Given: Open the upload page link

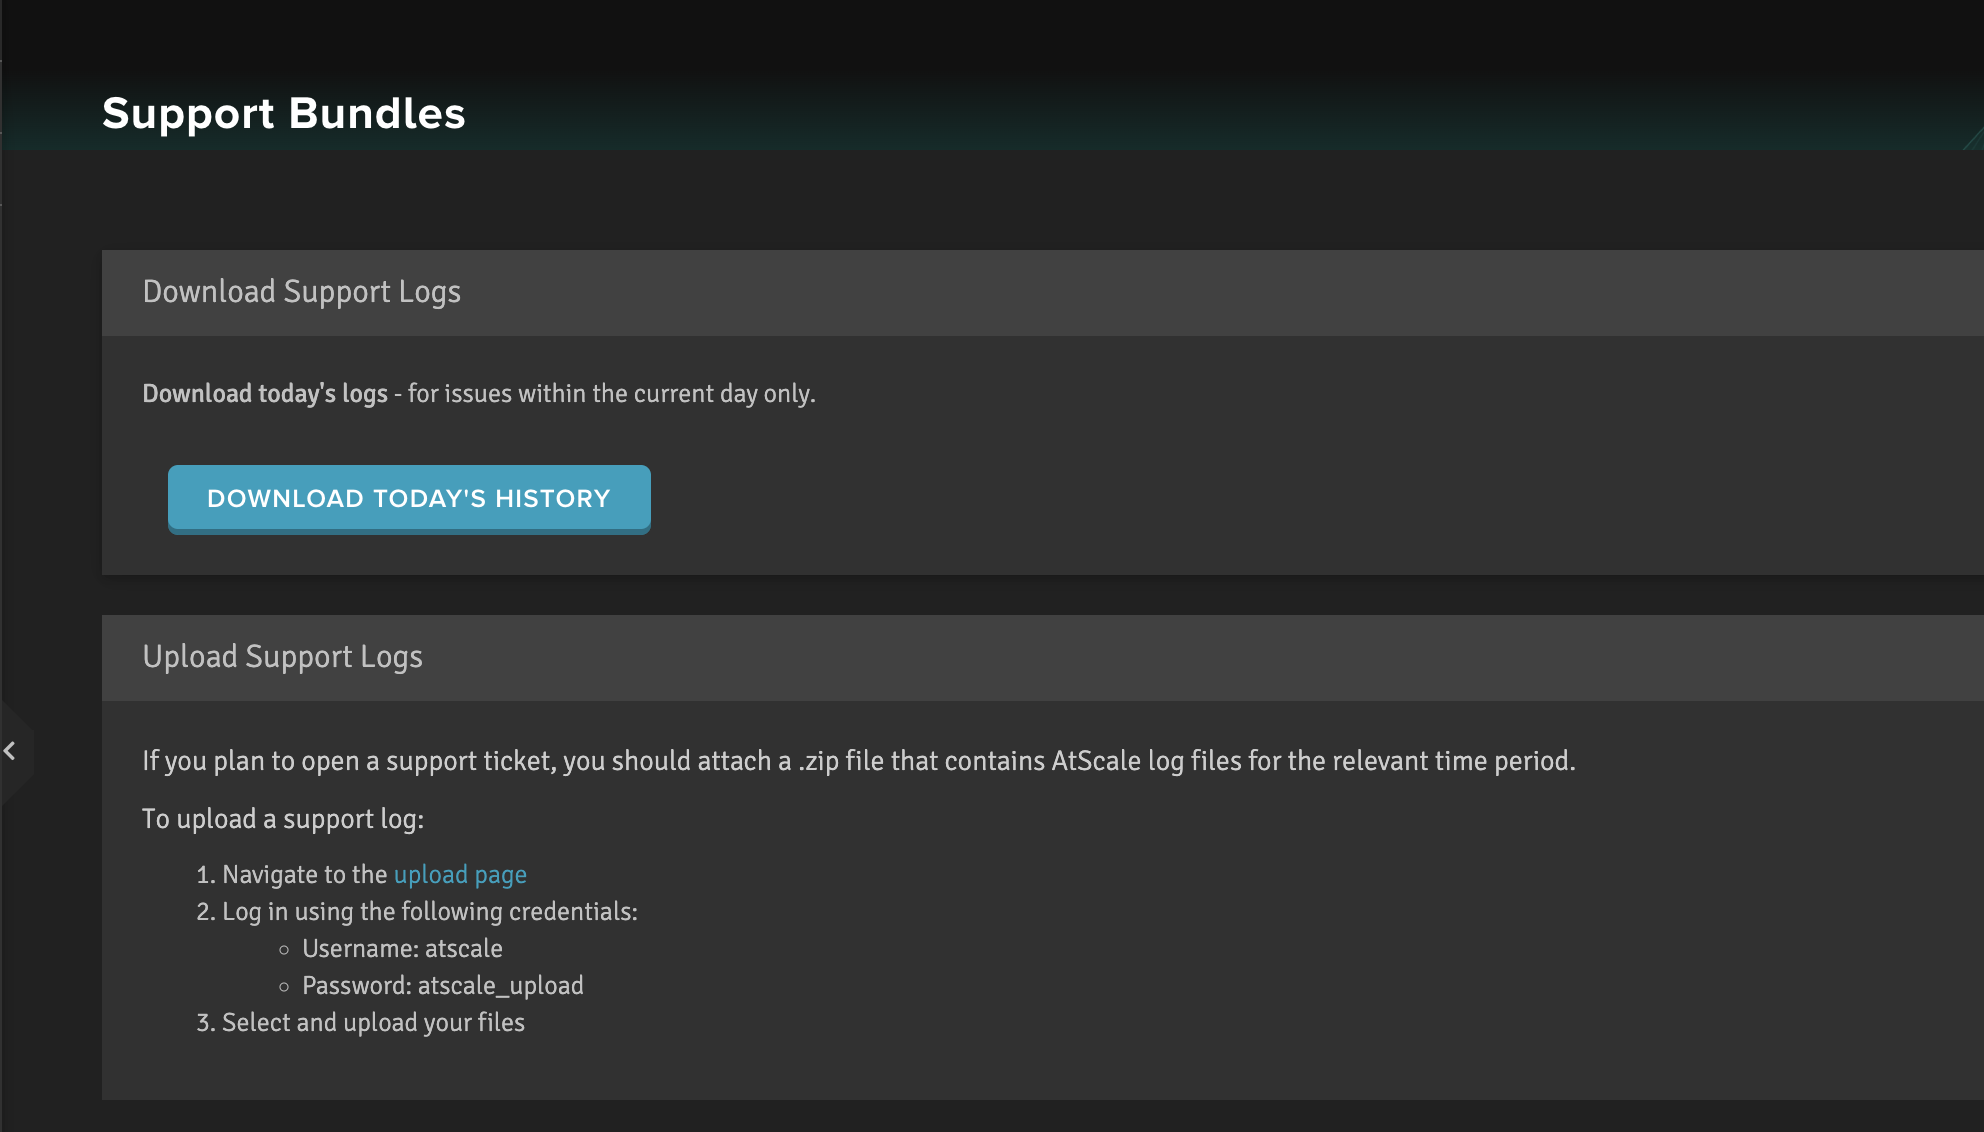Looking at the screenshot, I should click(460, 874).
